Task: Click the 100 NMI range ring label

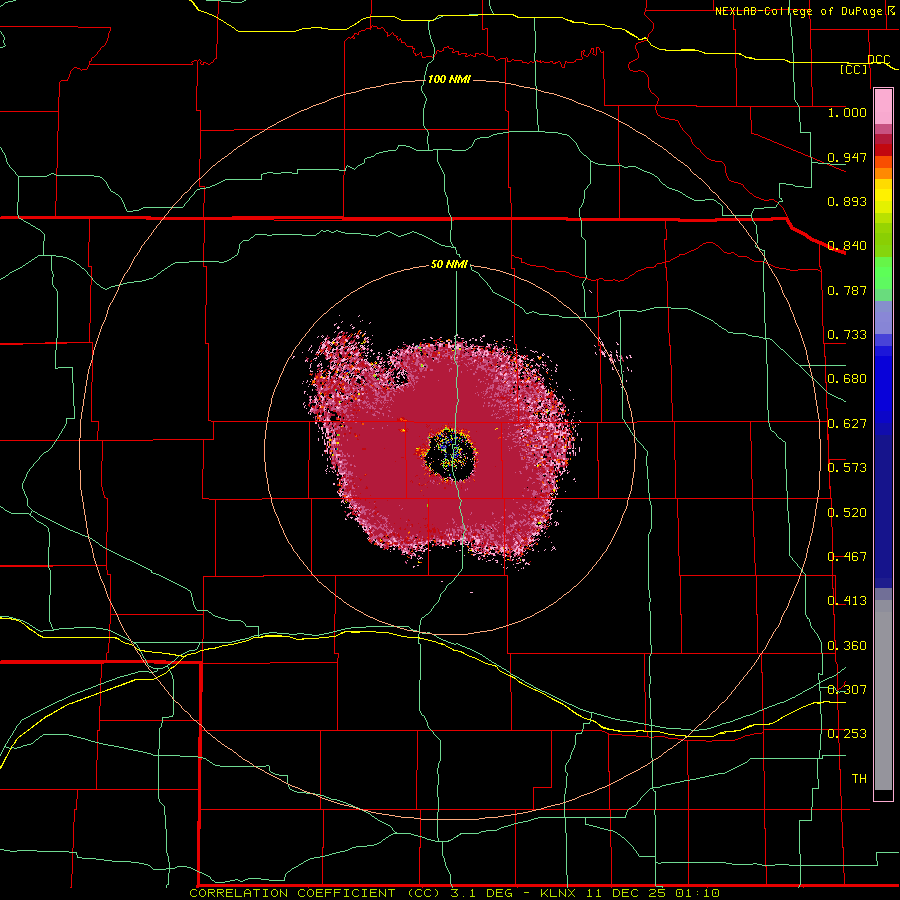Action: [x=449, y=79]
